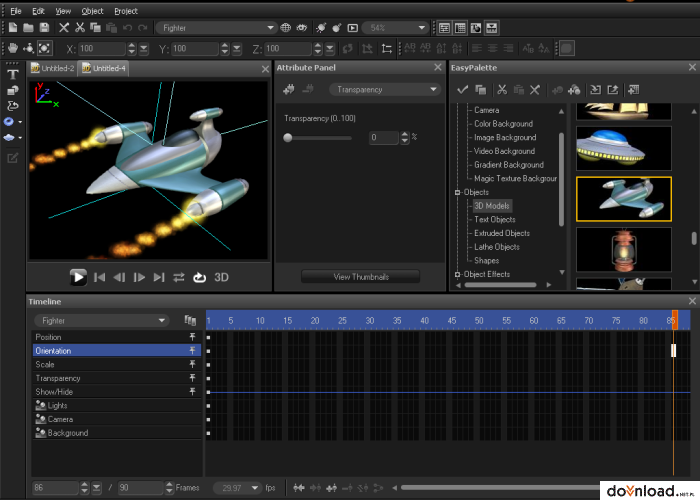The width and height of the screenshot is (700, 500).
Task: Toggle the pin on the Transparency track
Action: (x=192, y=378)
